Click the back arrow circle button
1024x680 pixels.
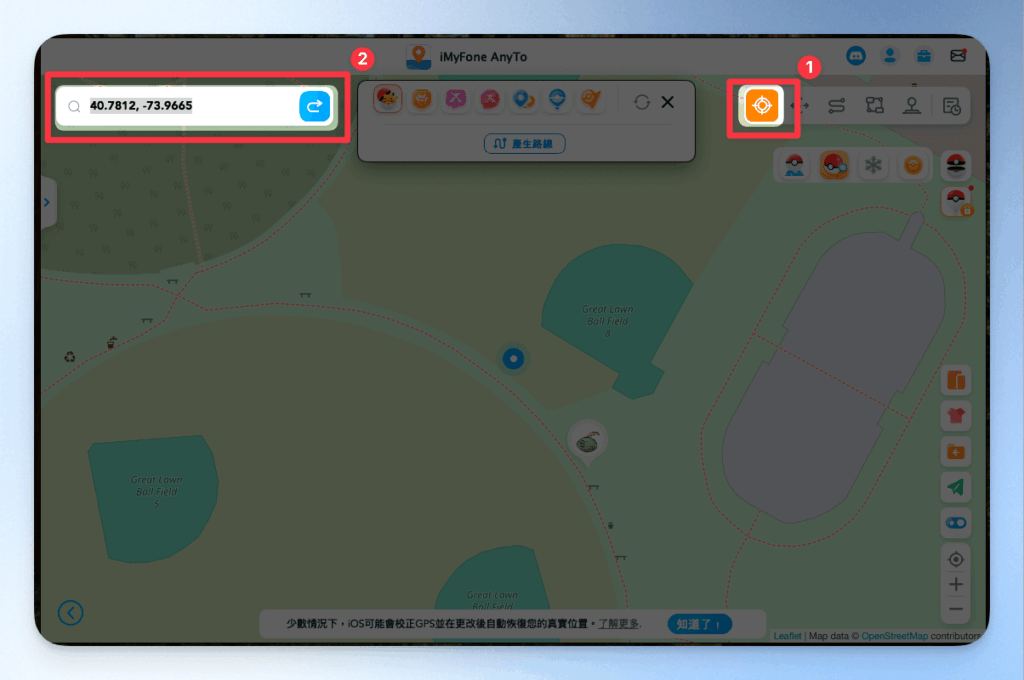pyautogui.click(x=71, y=613)
